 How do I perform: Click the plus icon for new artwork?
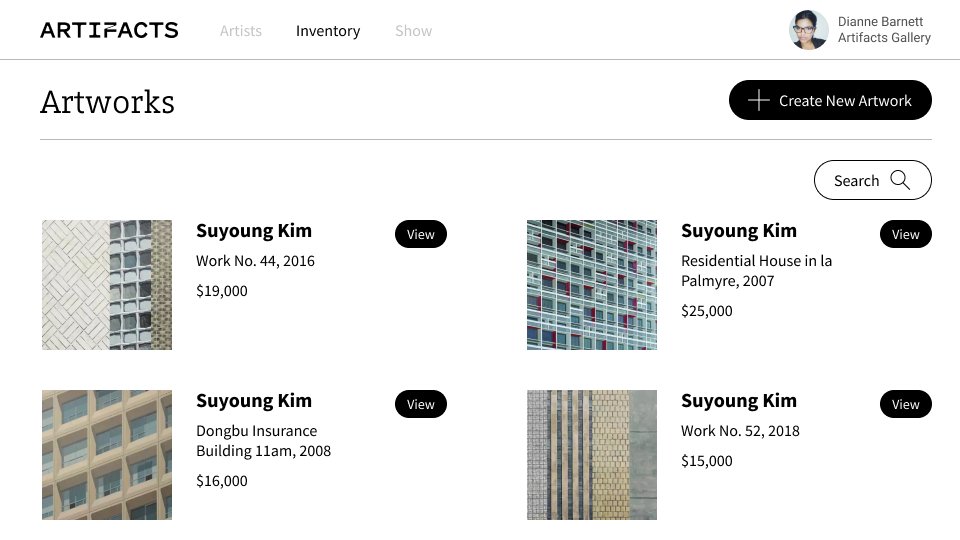tap(759, 100)
